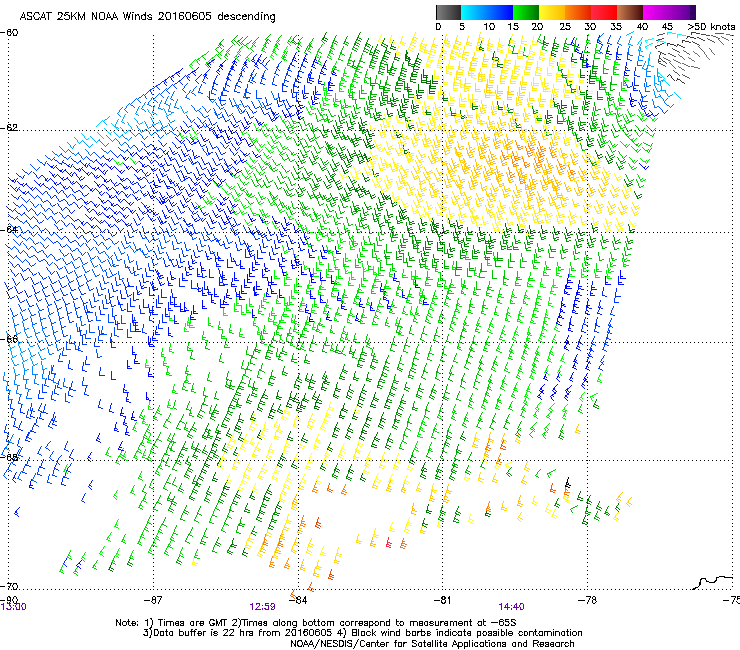This screenshot has height=650, width=740.
Task: Click the '-64' latitude axis label
Action: pyautogui.click(x=9, y=229)
